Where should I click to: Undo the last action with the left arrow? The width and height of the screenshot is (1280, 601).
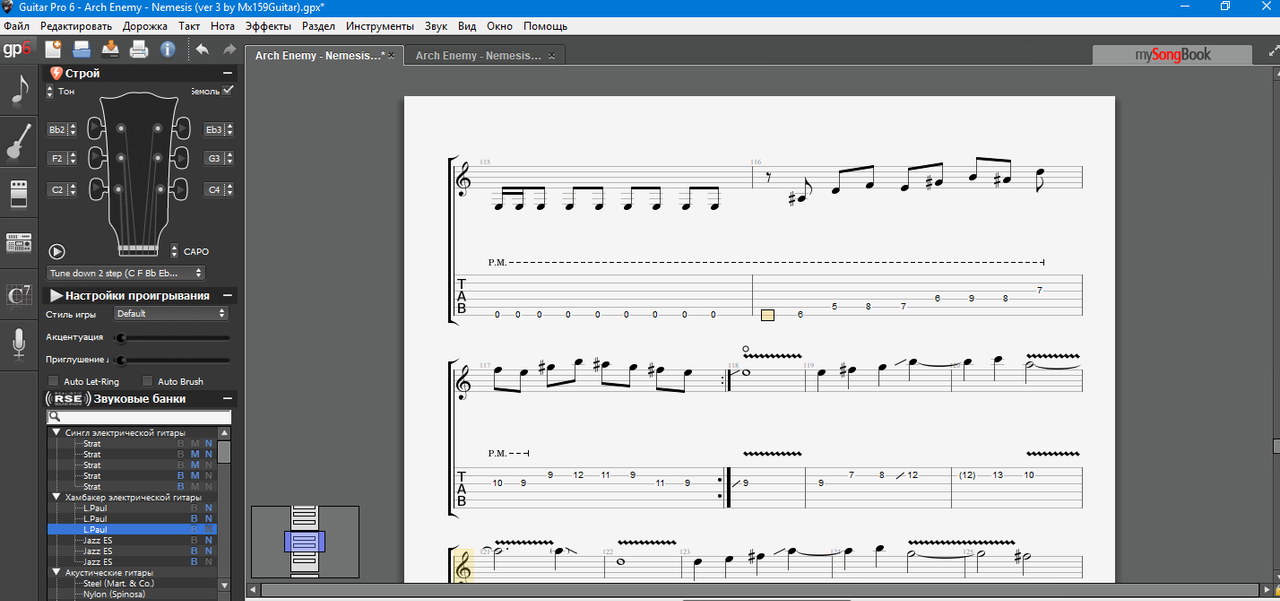[x=202, y=48]
